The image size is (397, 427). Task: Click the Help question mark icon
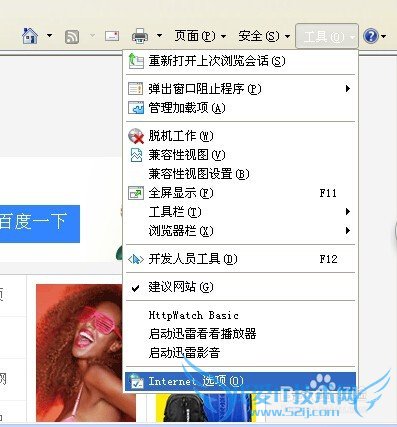pos(370,36)
